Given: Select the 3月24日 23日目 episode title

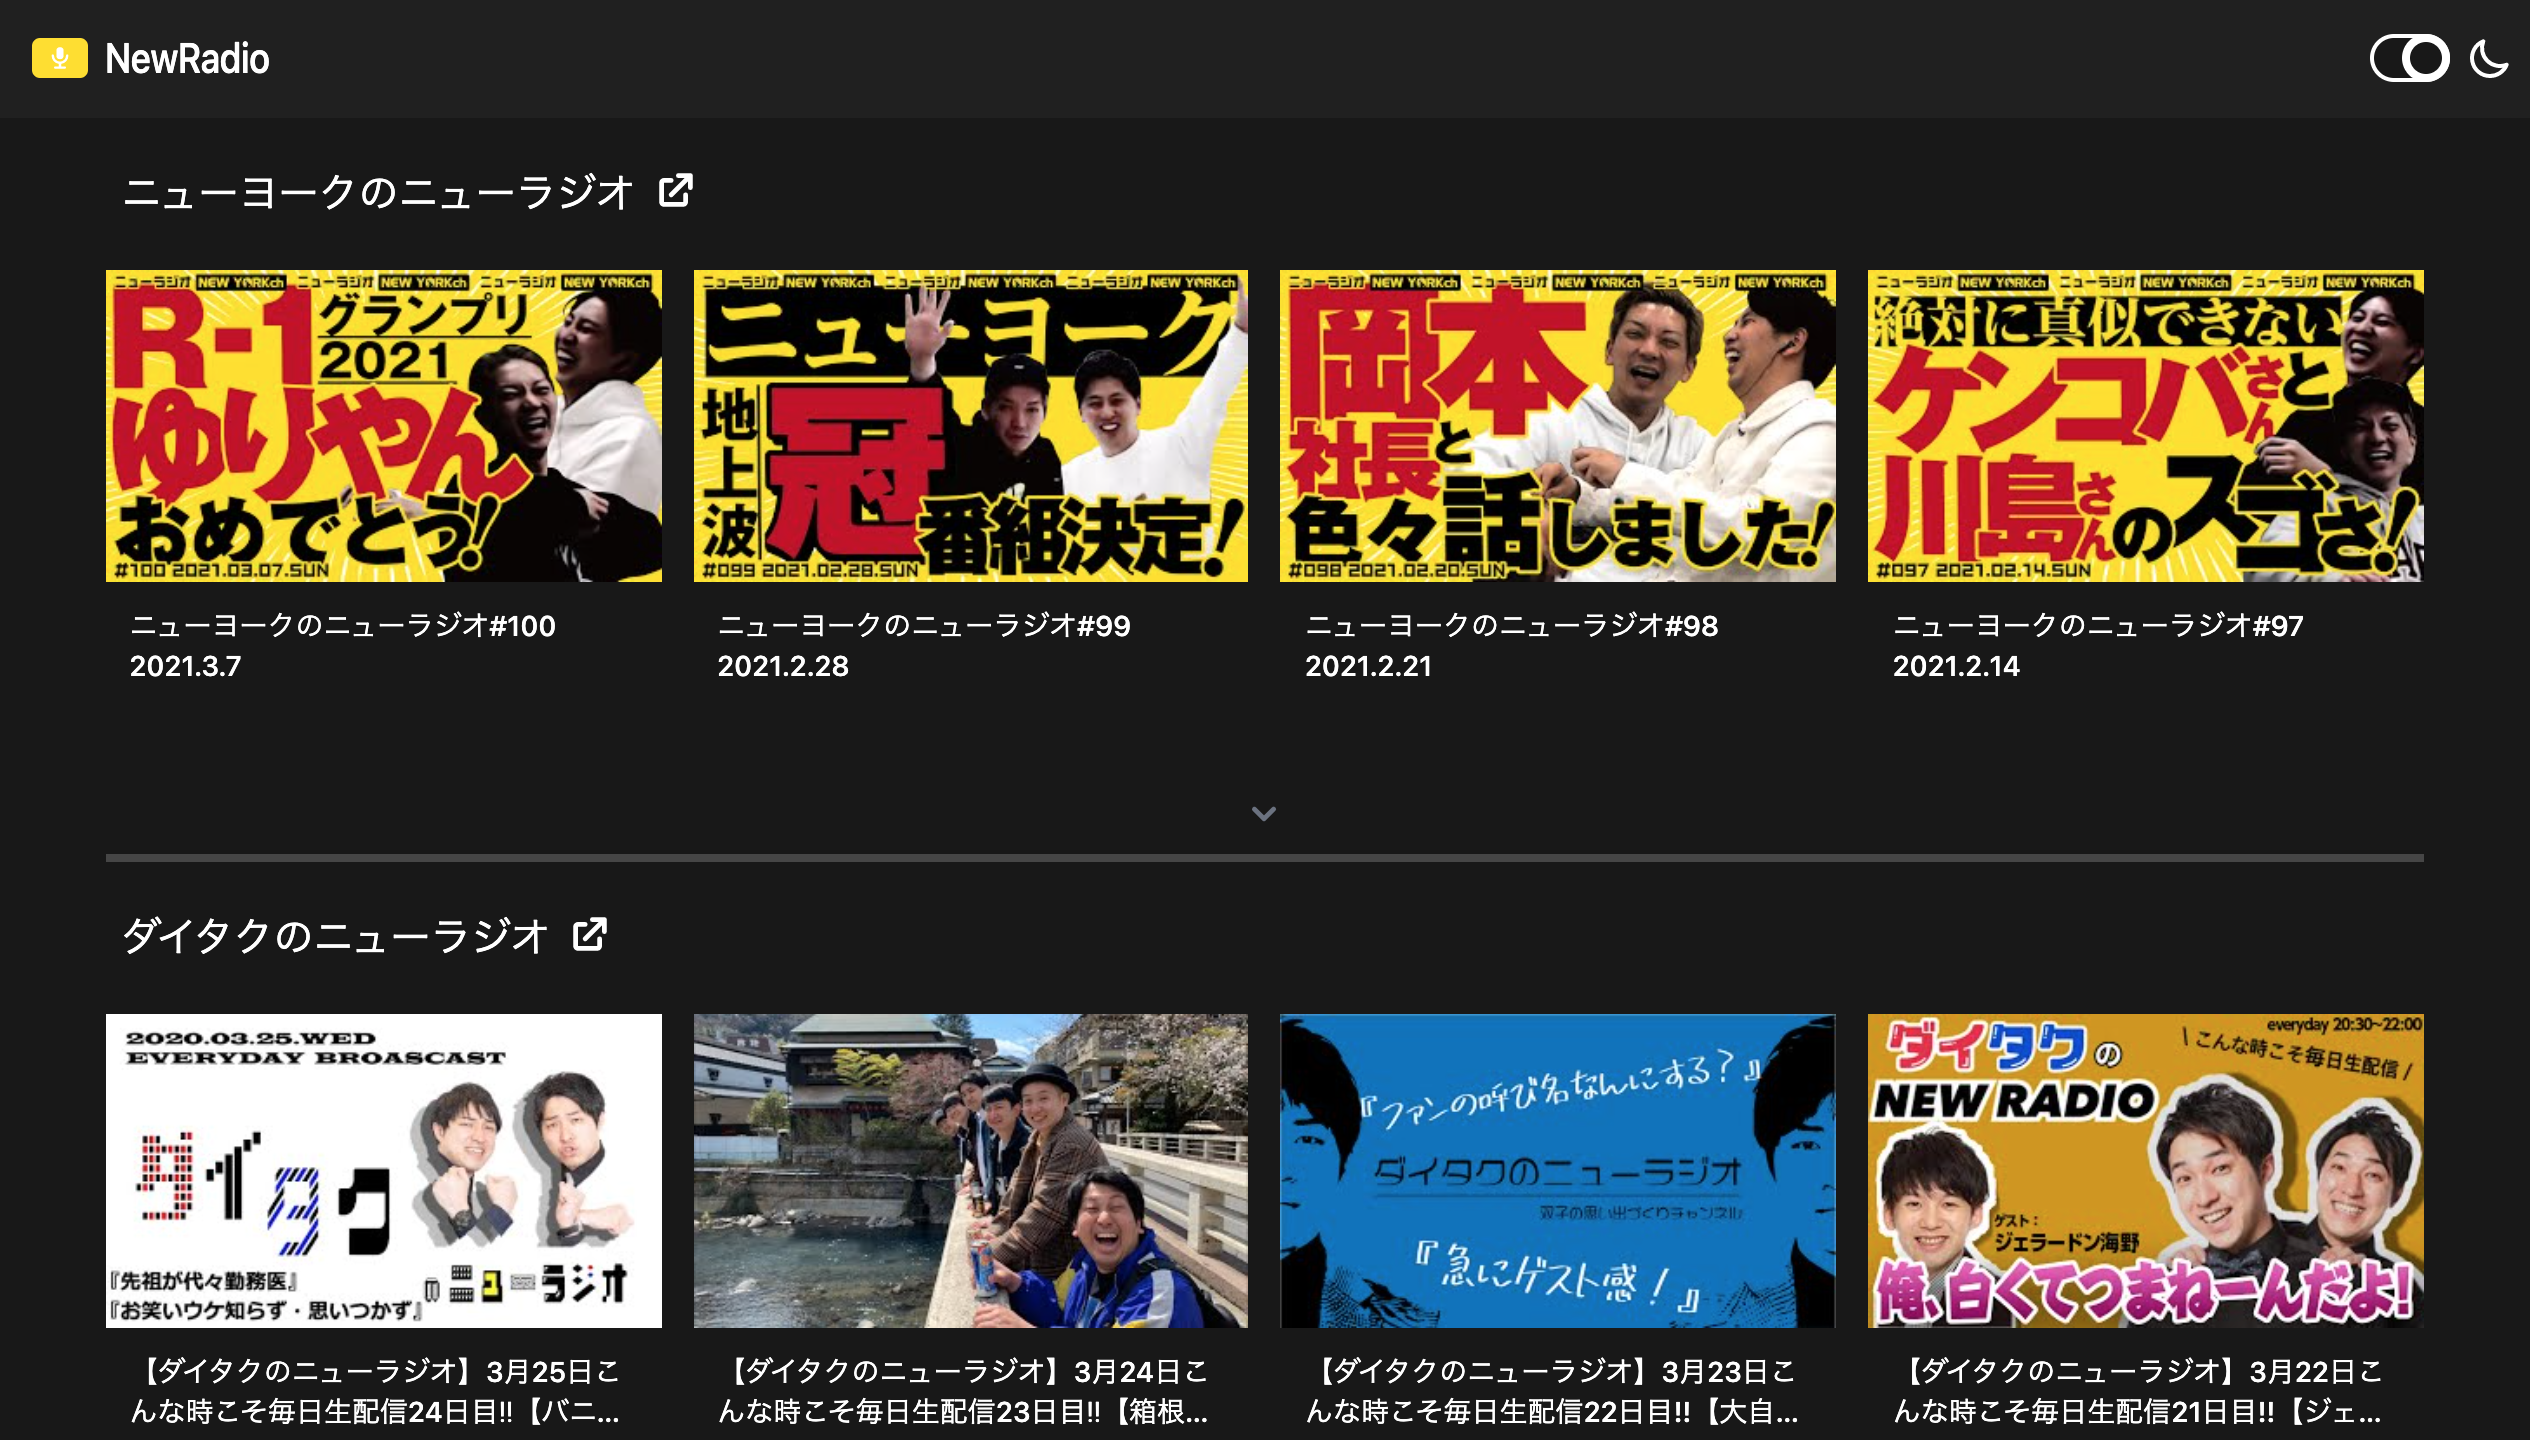Looking at the screenshot, I should click(964, 1391).
